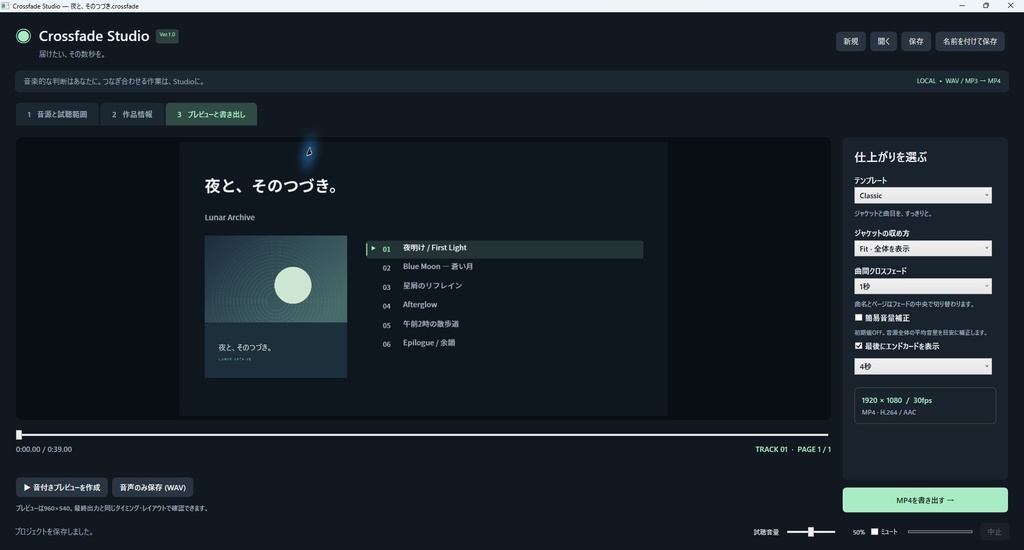Click the Ver.1.0 version badge

pyautogui.click(x=167, y=35)
